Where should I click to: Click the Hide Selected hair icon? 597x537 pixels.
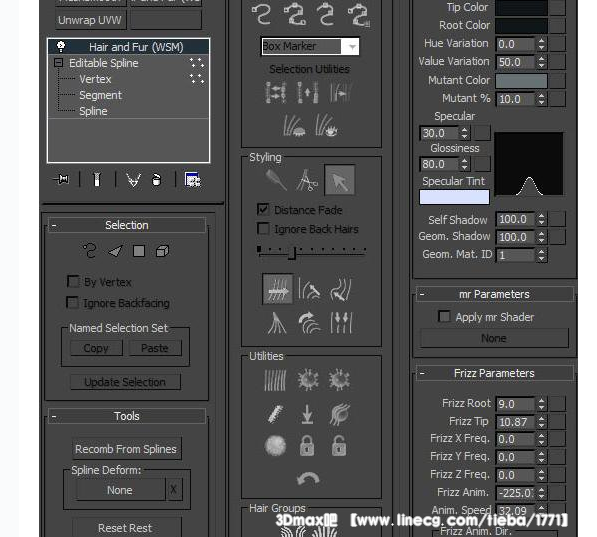(x=294, y=126)
